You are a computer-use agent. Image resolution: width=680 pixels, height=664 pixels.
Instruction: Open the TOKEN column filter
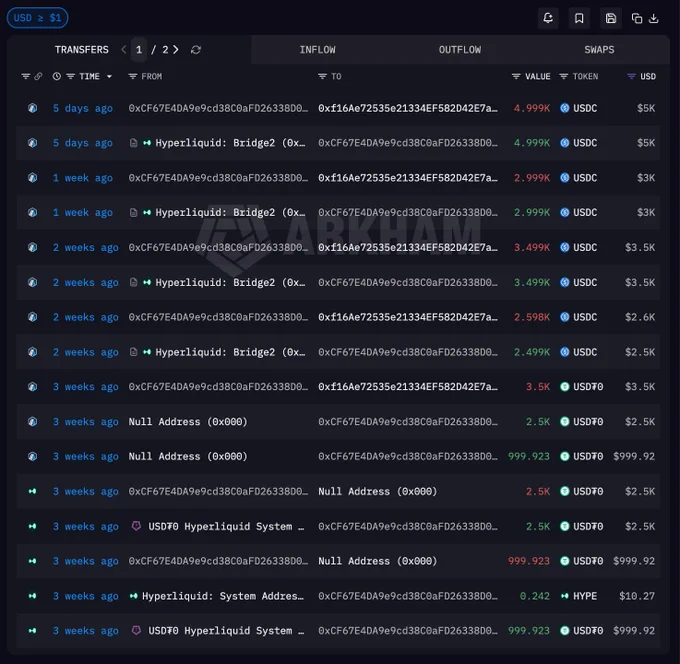(x=564, y=76)
